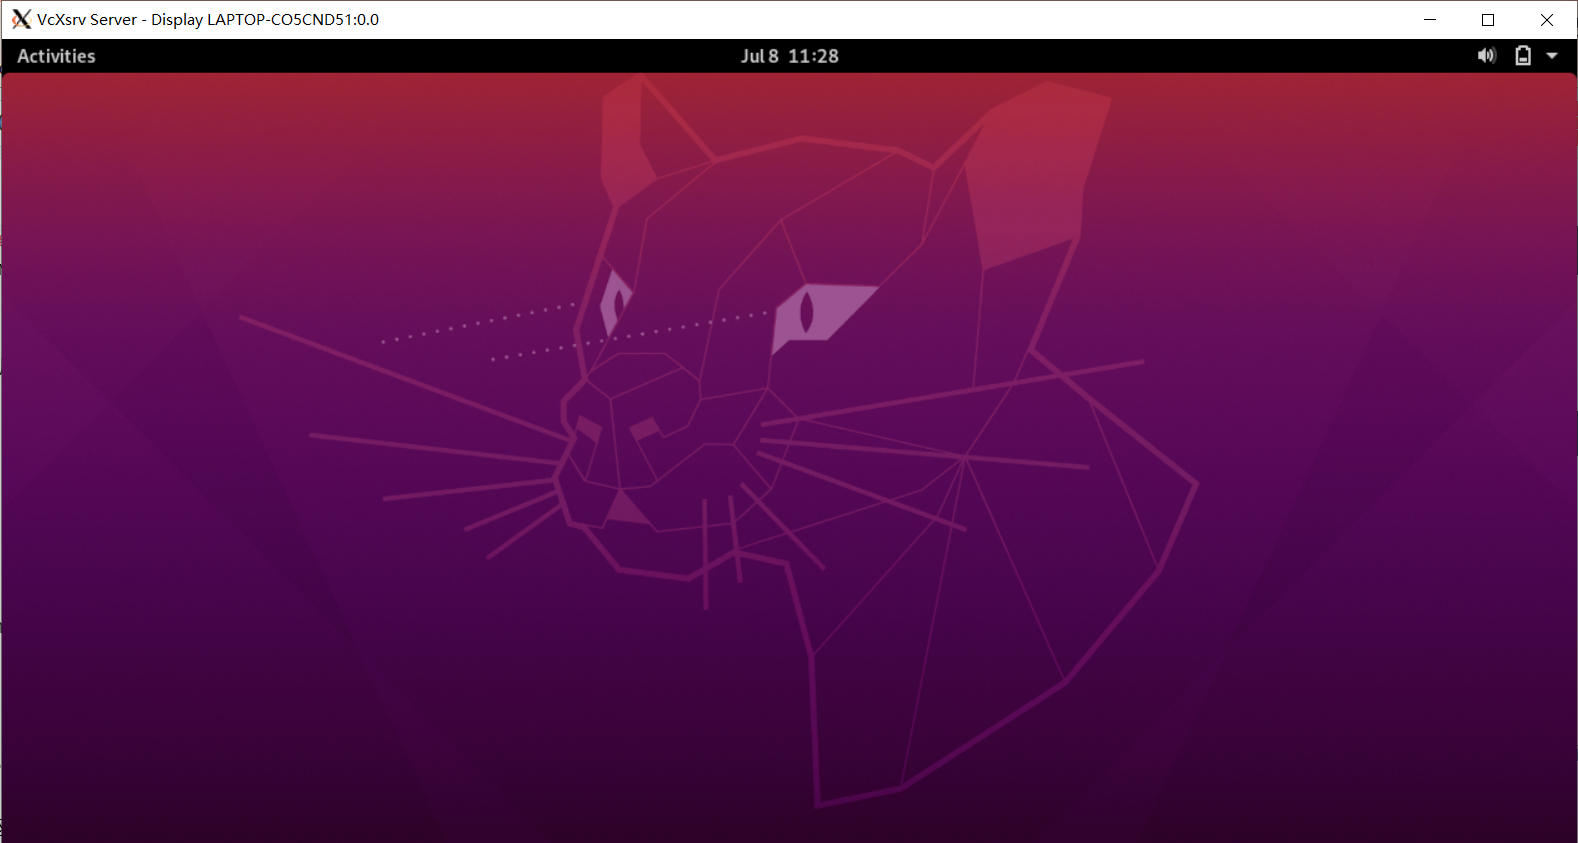Click the VcXsrv X logo icon
Image resolution: width=1578 pixels, height=843 pixels.
coord(21,19)
